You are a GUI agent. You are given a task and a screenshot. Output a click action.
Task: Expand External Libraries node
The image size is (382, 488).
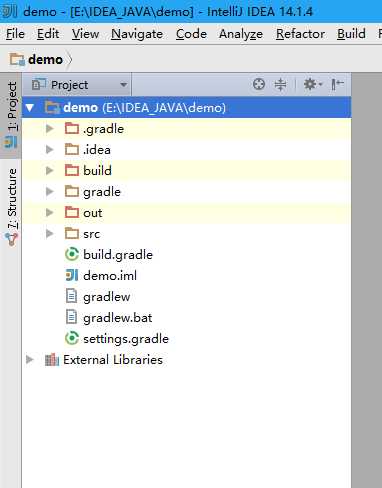pyautogui.click(x=30, y=359)
